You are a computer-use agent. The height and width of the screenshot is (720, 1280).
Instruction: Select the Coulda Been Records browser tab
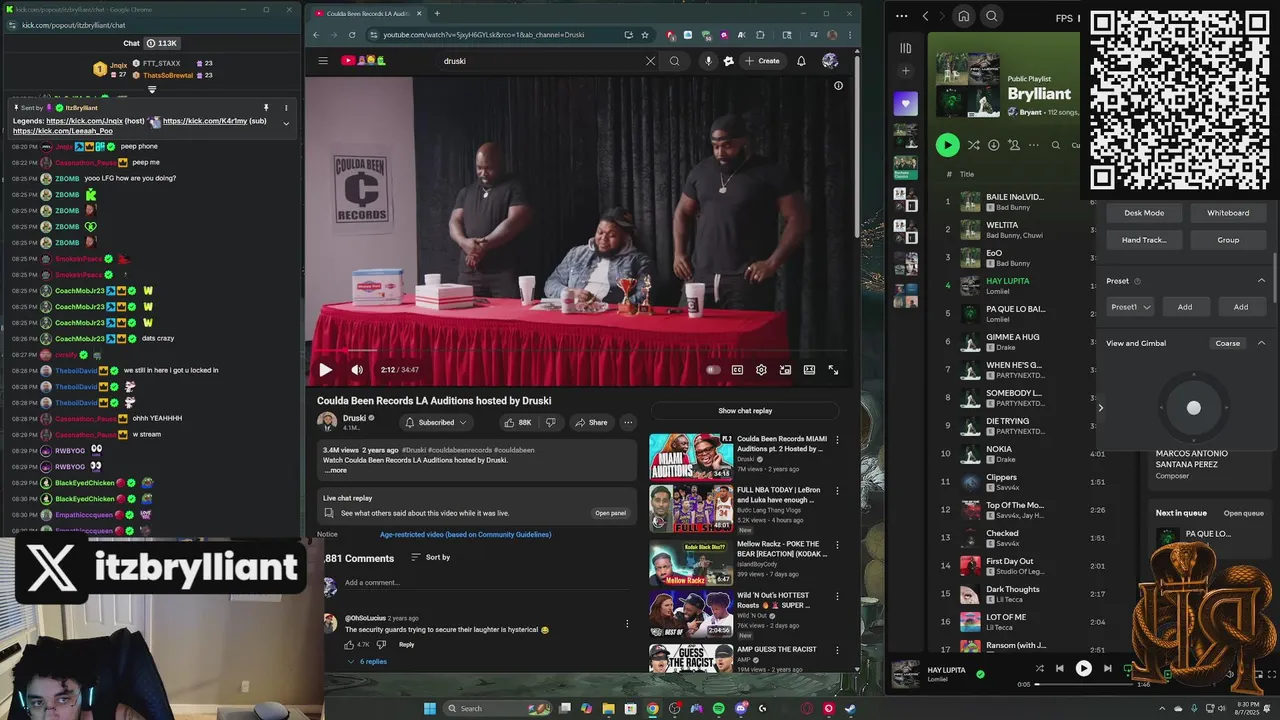368,13
